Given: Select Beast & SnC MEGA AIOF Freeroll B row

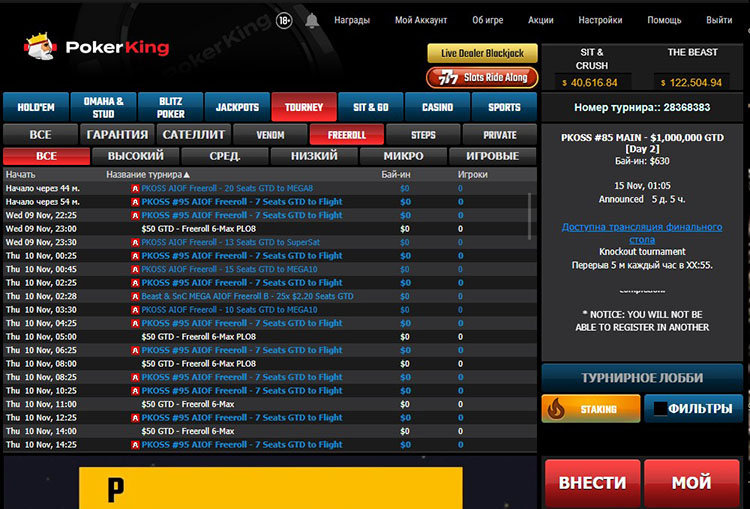Looking at the screenshot, I should tap(270, 296).
